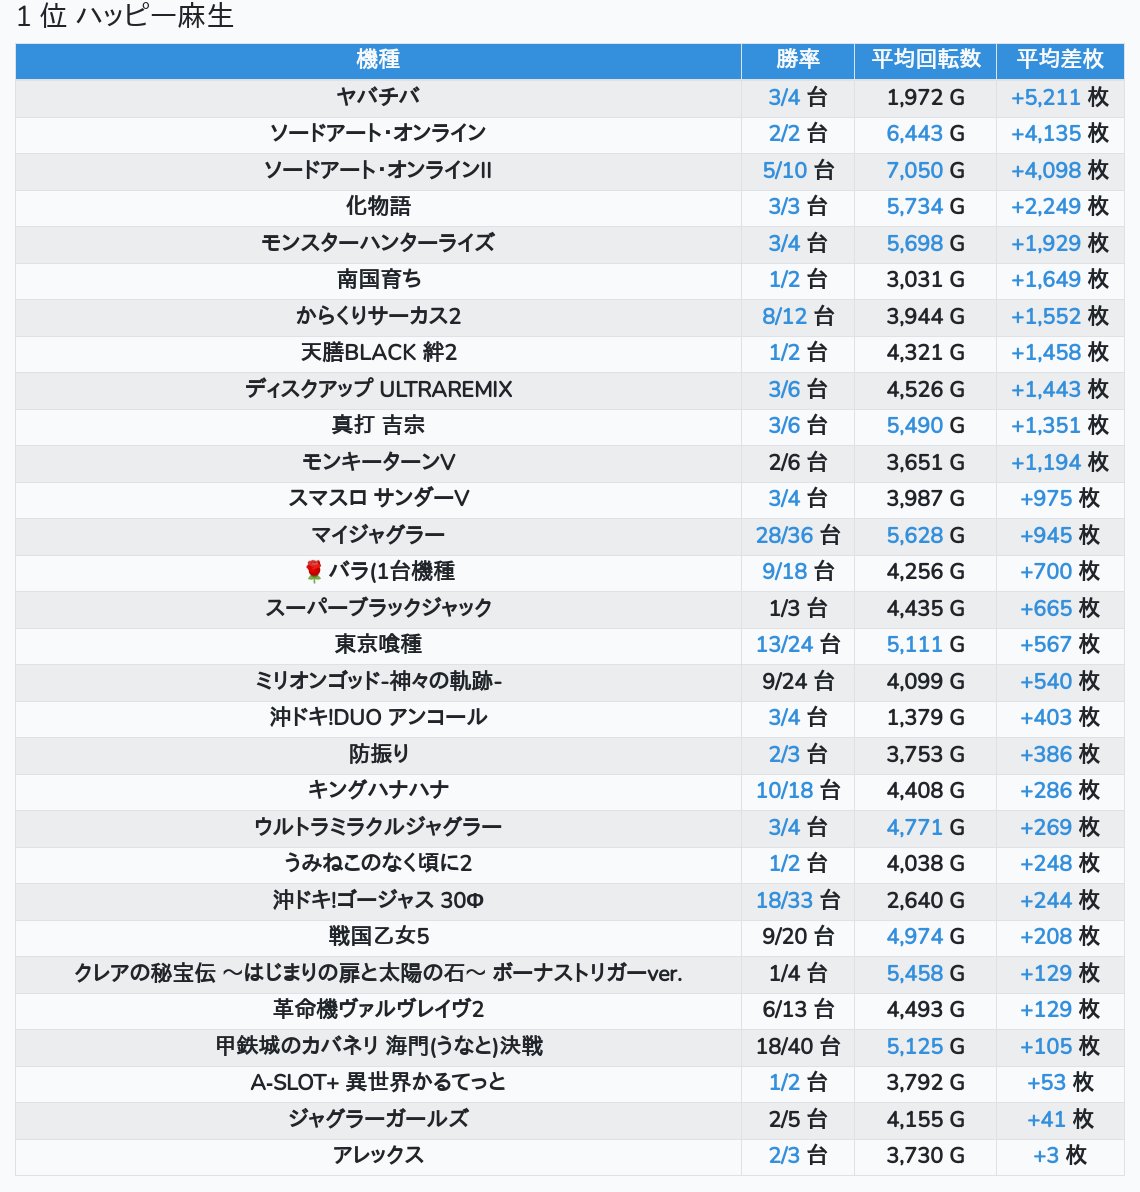This screenshot has width=1140, height=1192.
Task: Open the 7,050 G link
Action: 914,170
